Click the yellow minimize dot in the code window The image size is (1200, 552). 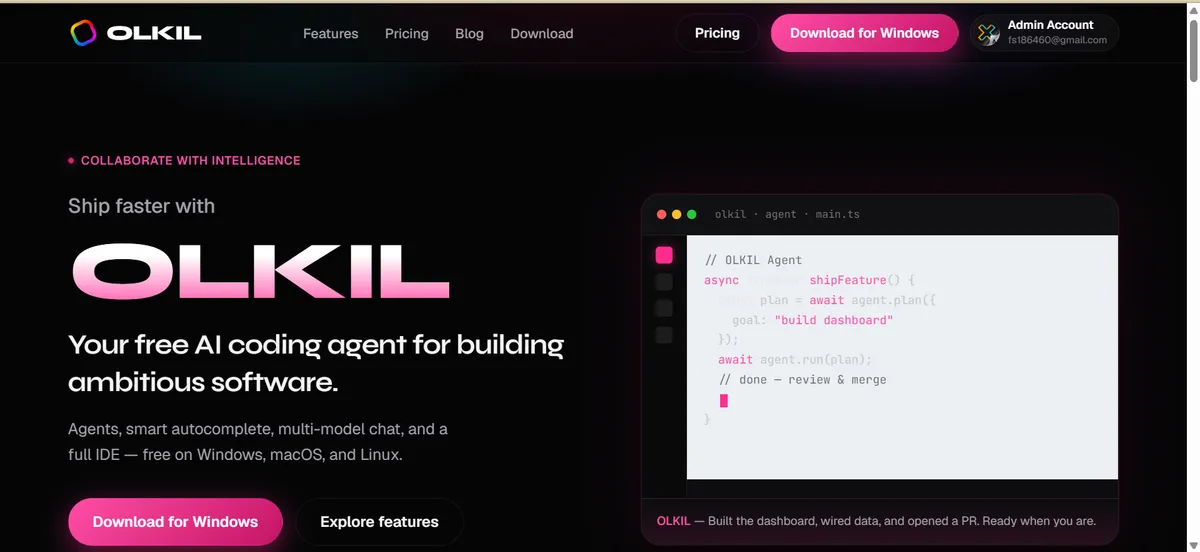pos(676,214)
